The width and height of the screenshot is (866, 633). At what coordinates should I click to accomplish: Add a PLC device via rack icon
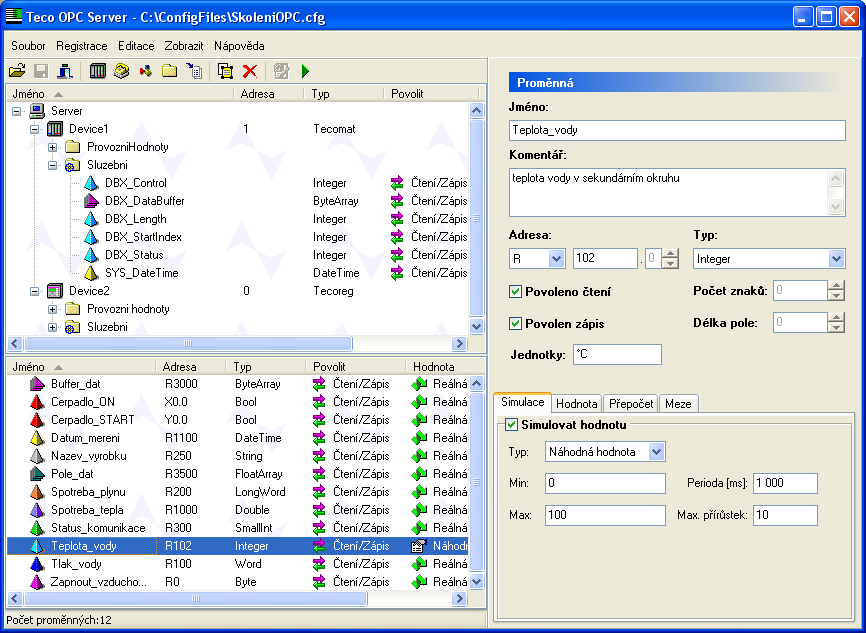pyautogui.click(x=98, y=71)
